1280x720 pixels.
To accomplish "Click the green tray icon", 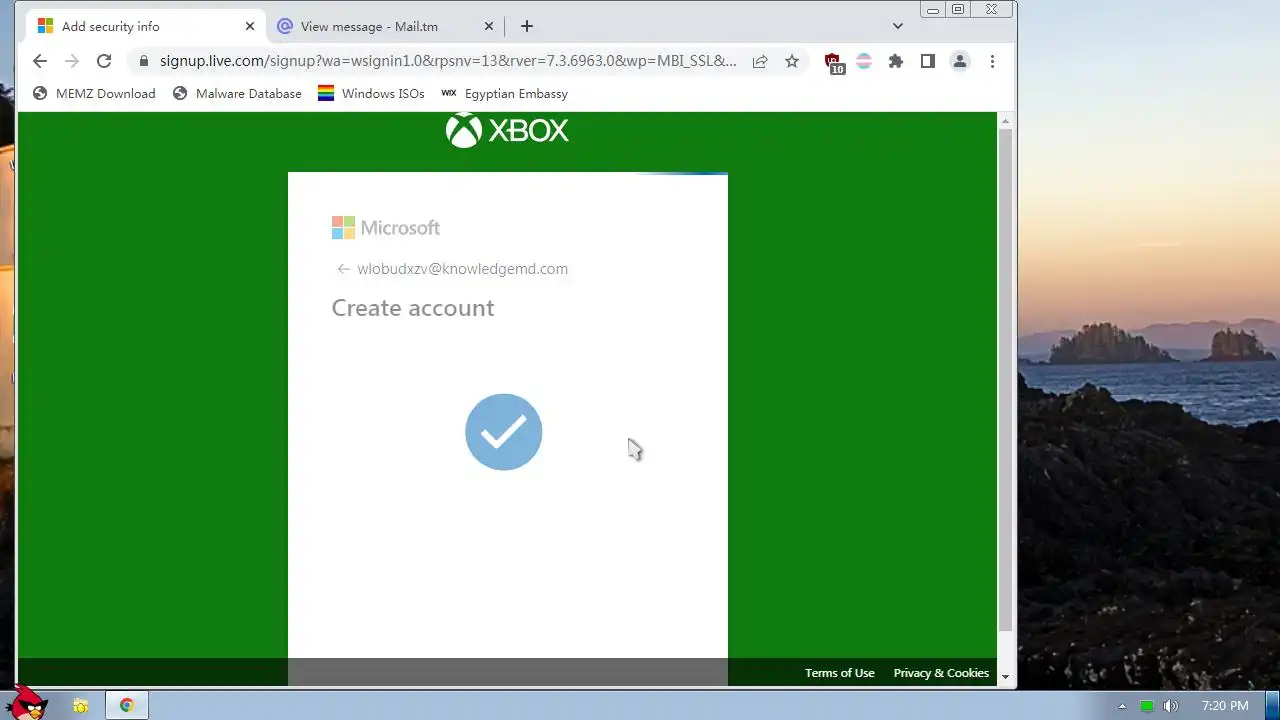I will tap(1147, 706).
